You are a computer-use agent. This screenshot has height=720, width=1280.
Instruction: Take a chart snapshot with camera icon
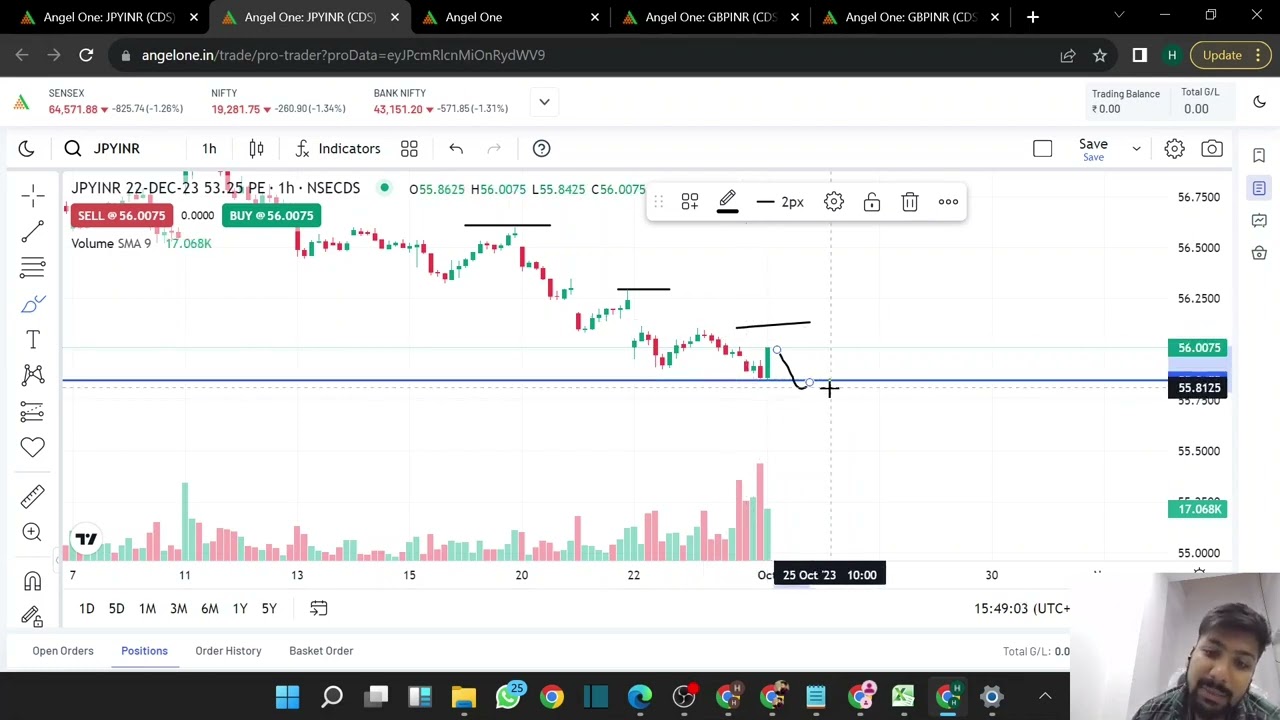[1212, 148]
